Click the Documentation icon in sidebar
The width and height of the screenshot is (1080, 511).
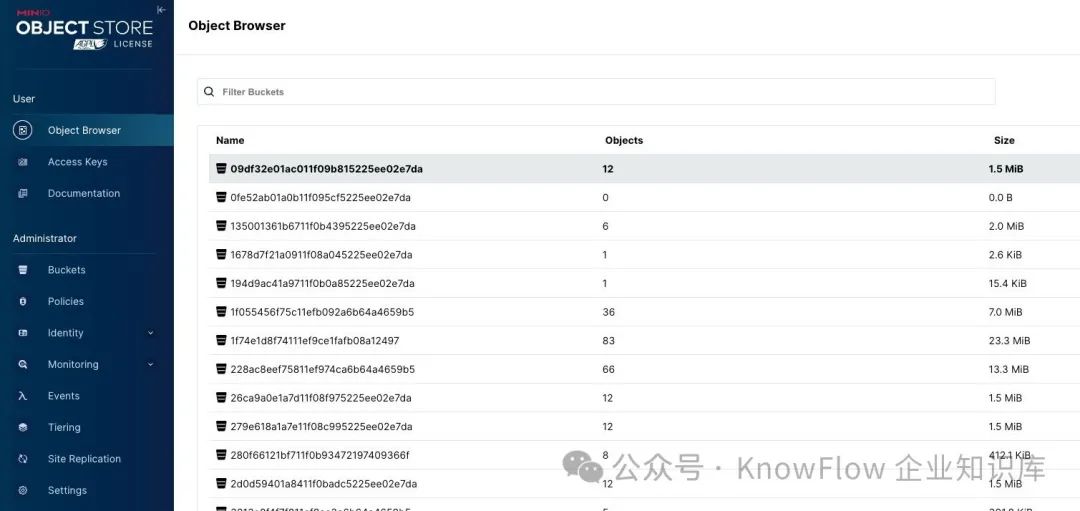click(23, 193)
